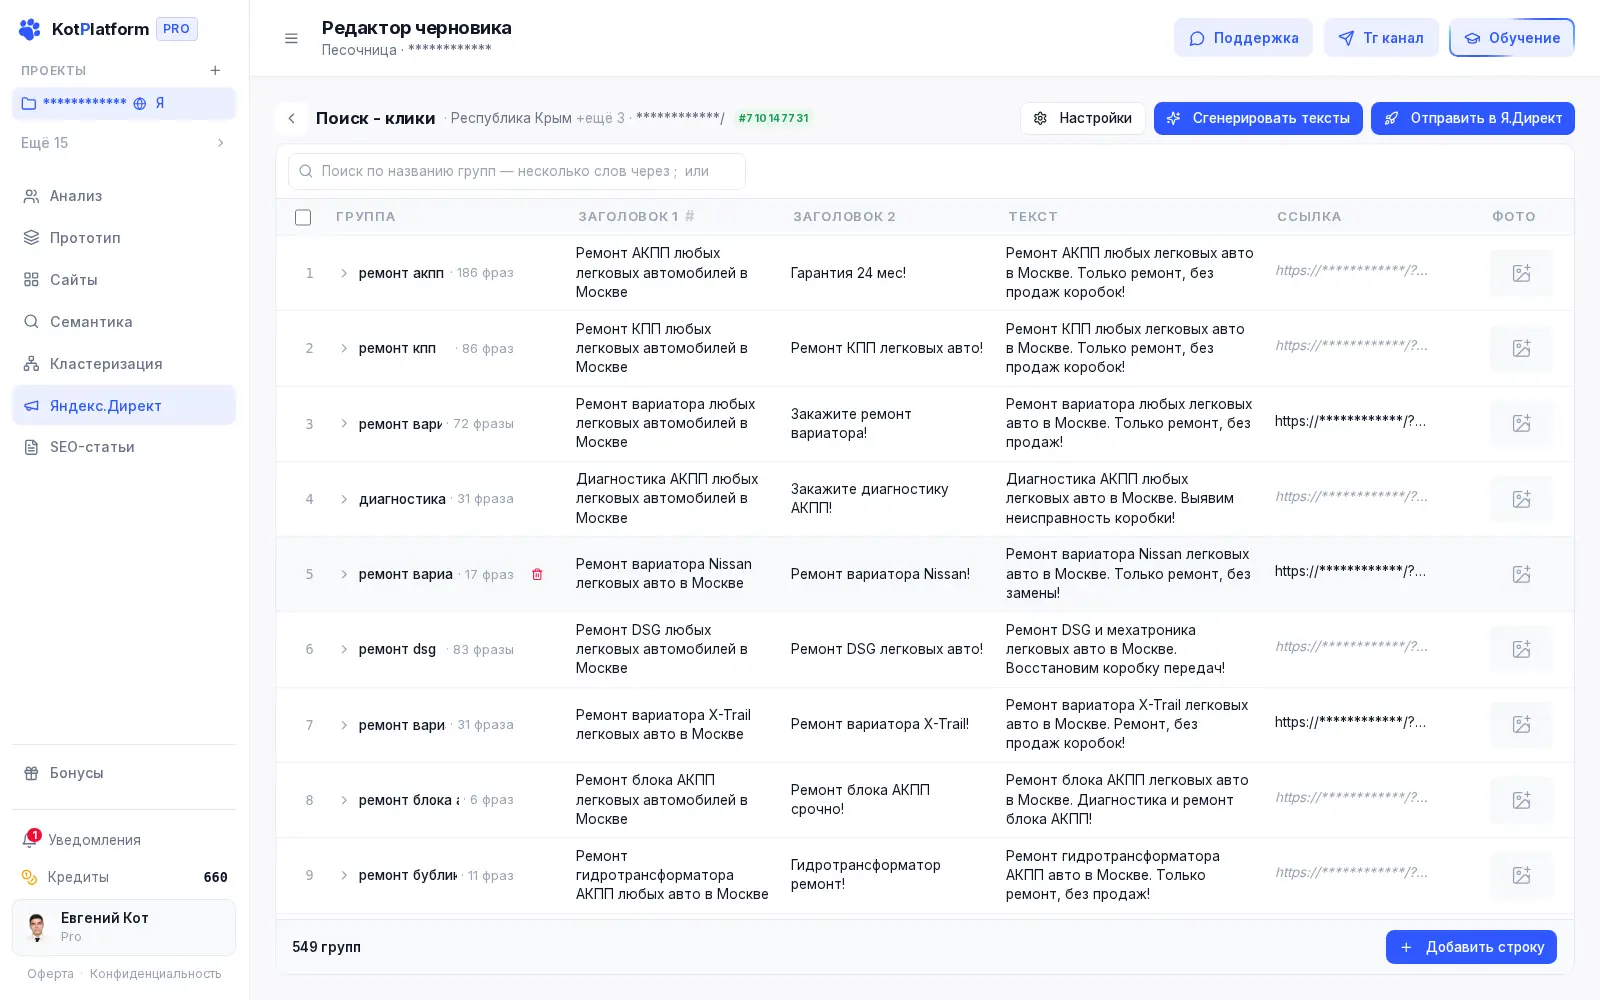Open the Анализ section
This screenshot has width=1600, height=1000.
tap(124, 196)
